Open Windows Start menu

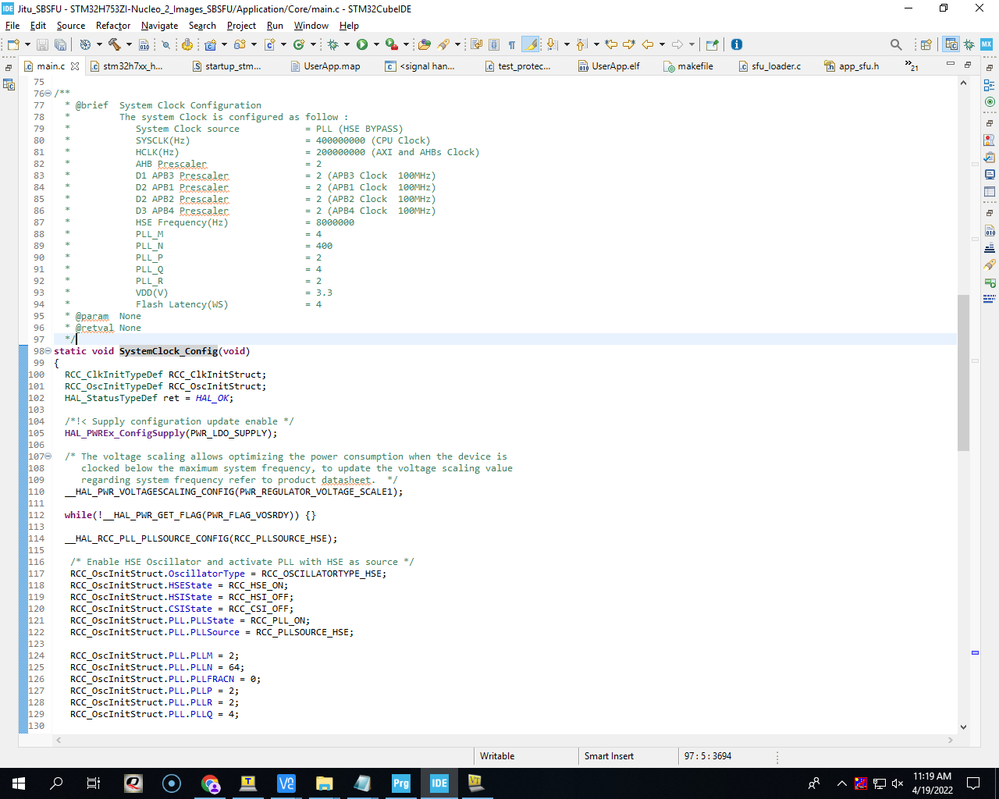coord(18,783)
